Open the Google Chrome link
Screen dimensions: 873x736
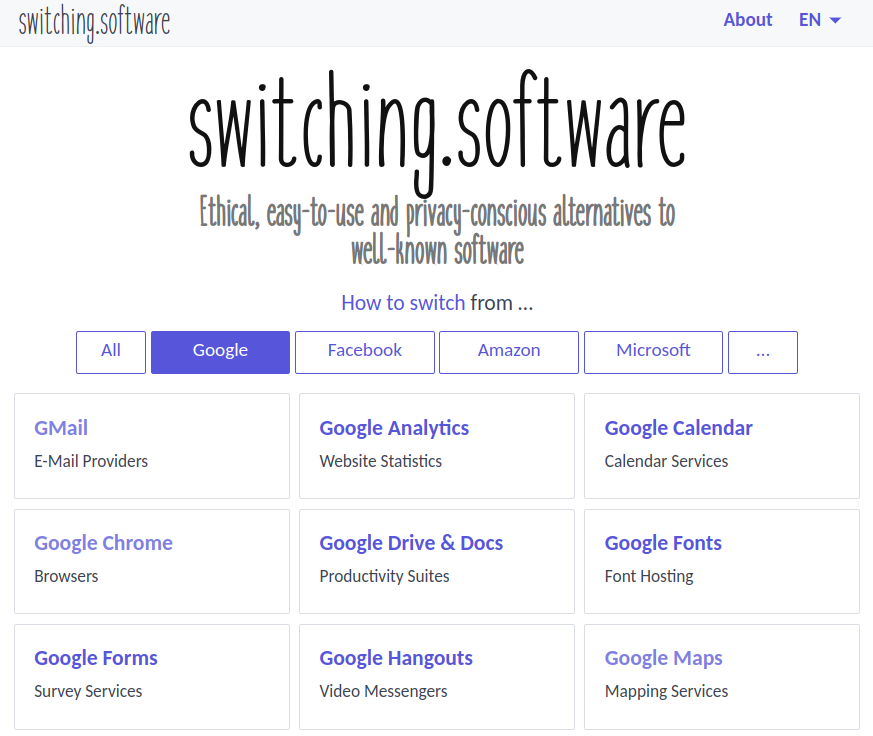(x=104, y=543)
